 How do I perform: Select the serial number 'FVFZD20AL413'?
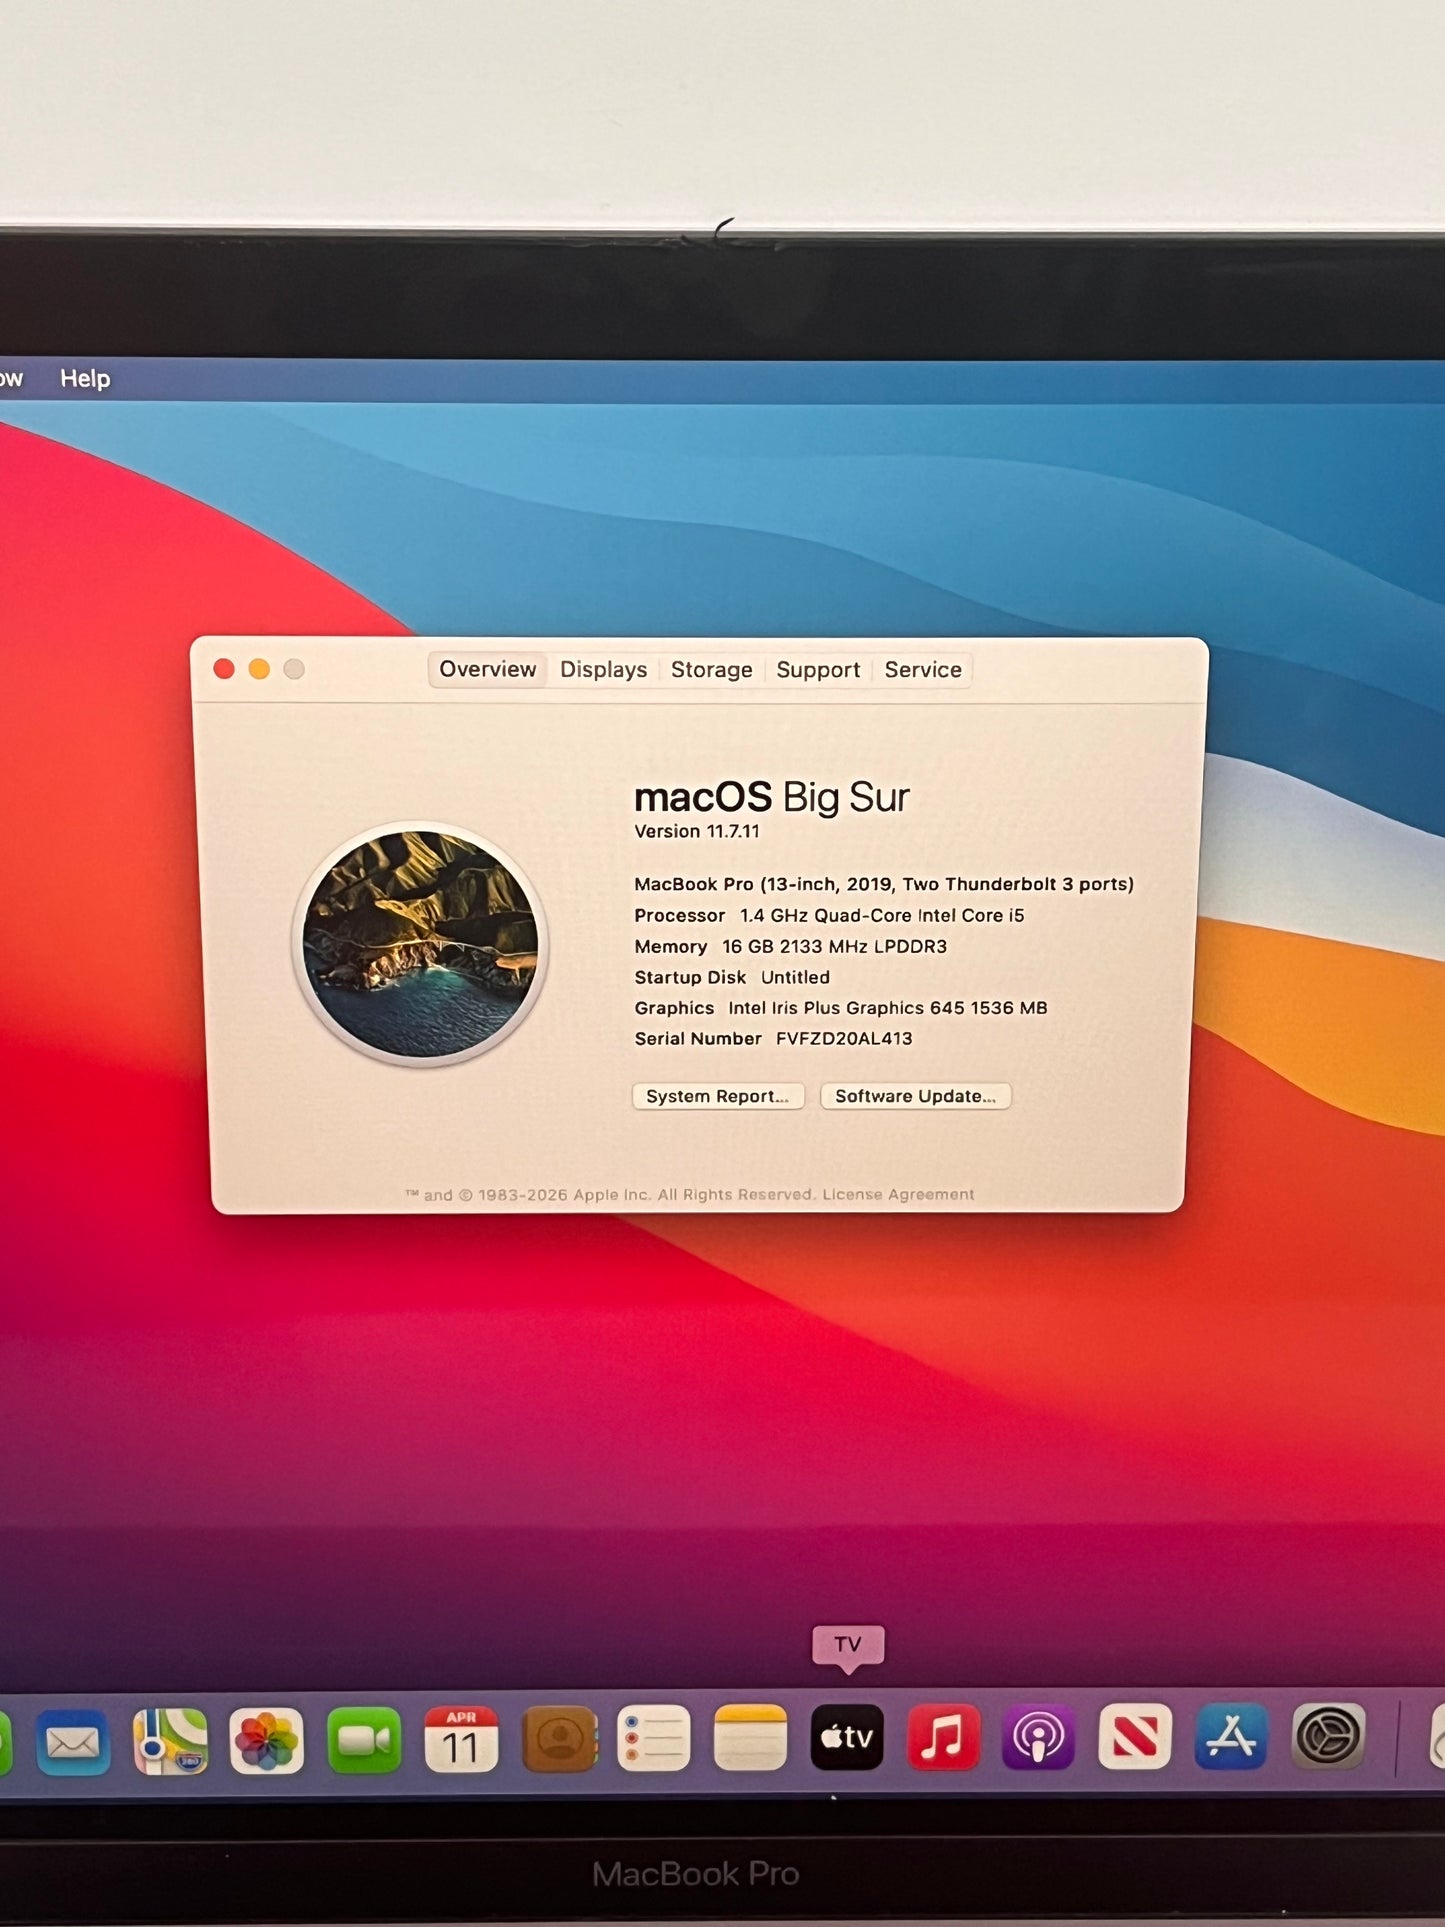844,1038
